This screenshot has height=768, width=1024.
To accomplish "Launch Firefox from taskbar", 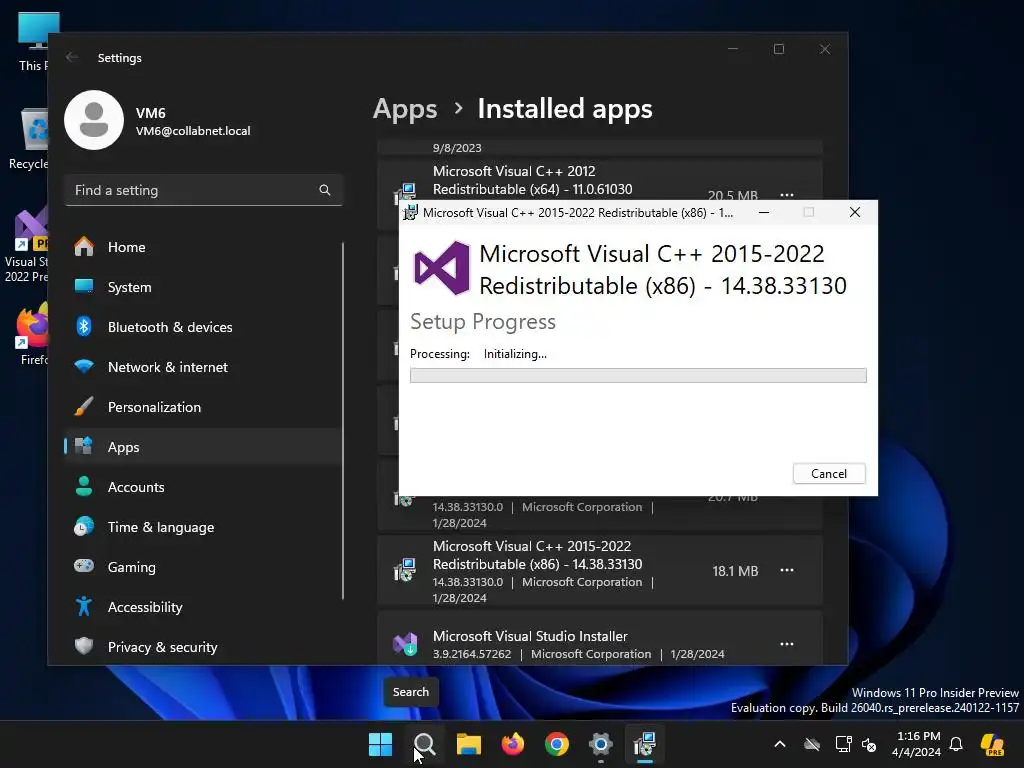I will click(x=513, y=744).
